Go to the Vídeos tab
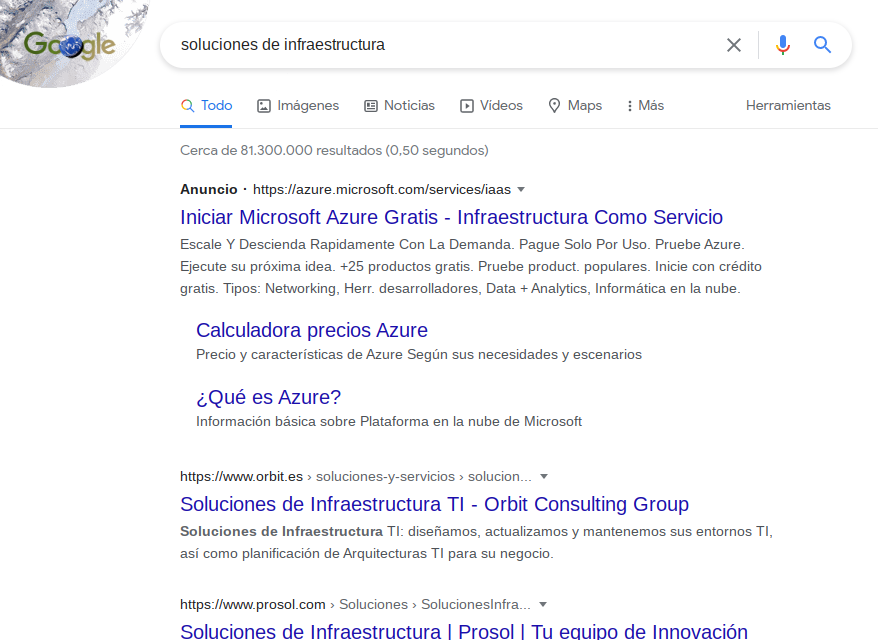This screenshot has height=640, width=878. [x=491, y=106]
